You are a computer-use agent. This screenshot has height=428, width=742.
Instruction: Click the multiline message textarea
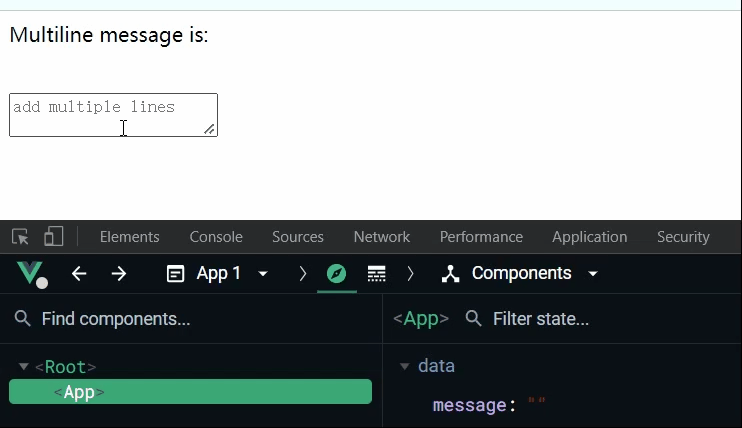point(112,114)
